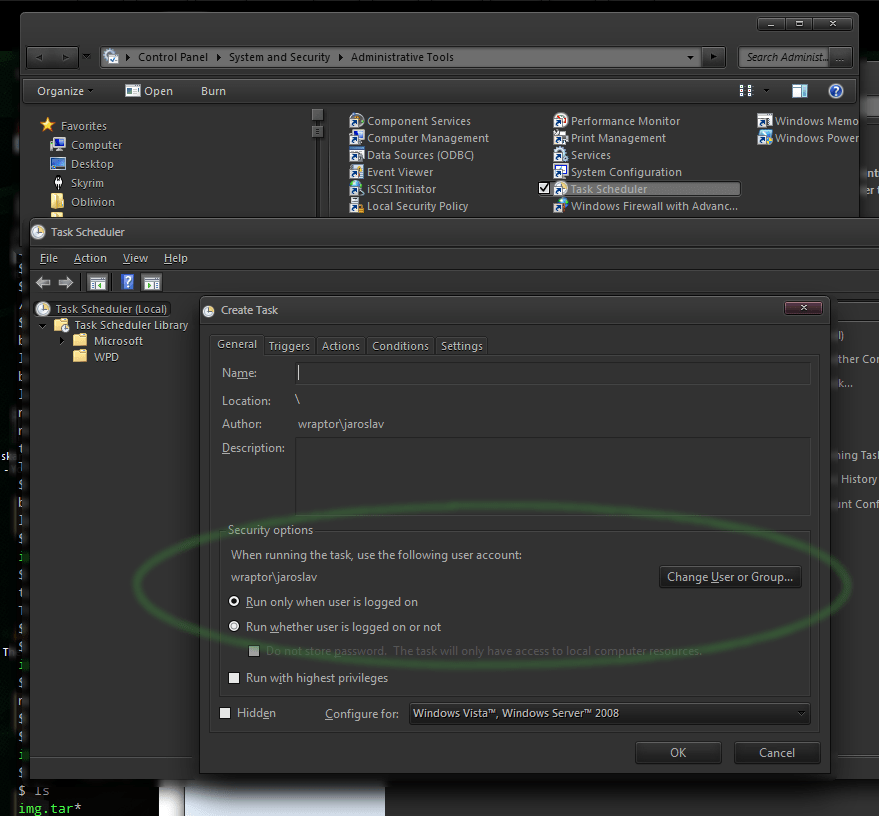Click Task Scheduler toolbar help icon
The height and width of the screenshot is (816, 879).
[128, 282]
